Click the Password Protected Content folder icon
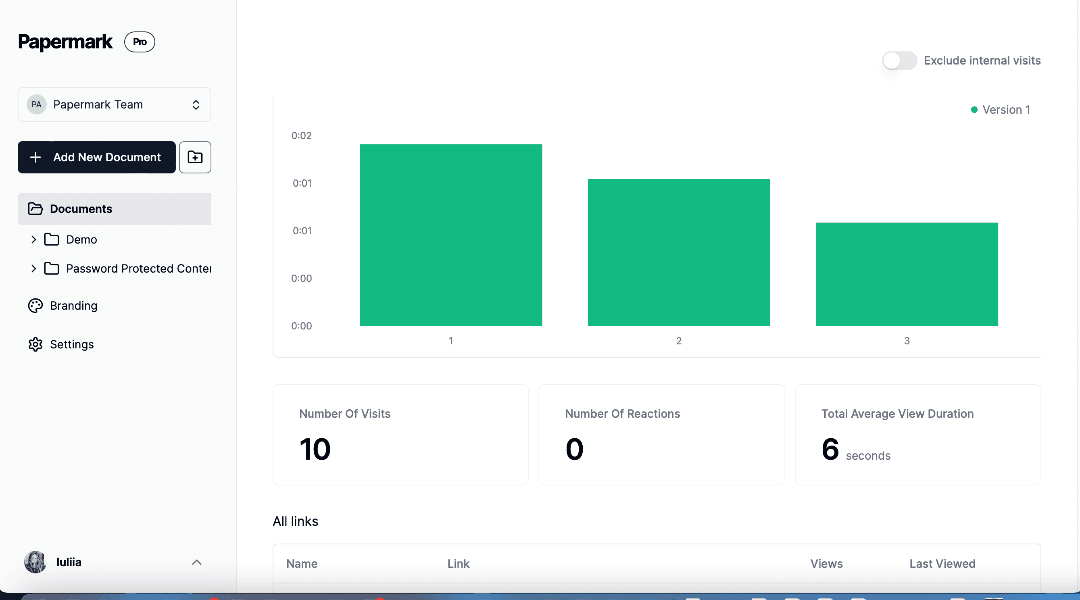Screen dimensions: 1080x600 pos(52,269)
